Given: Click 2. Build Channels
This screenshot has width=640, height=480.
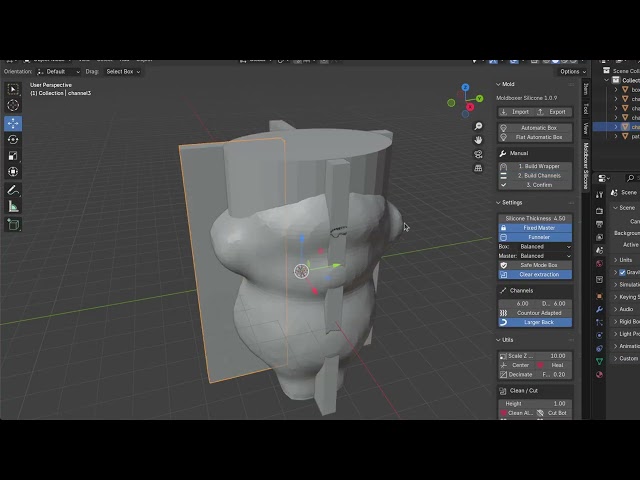Looking at the screenshot, I should [x=535, y=176].
